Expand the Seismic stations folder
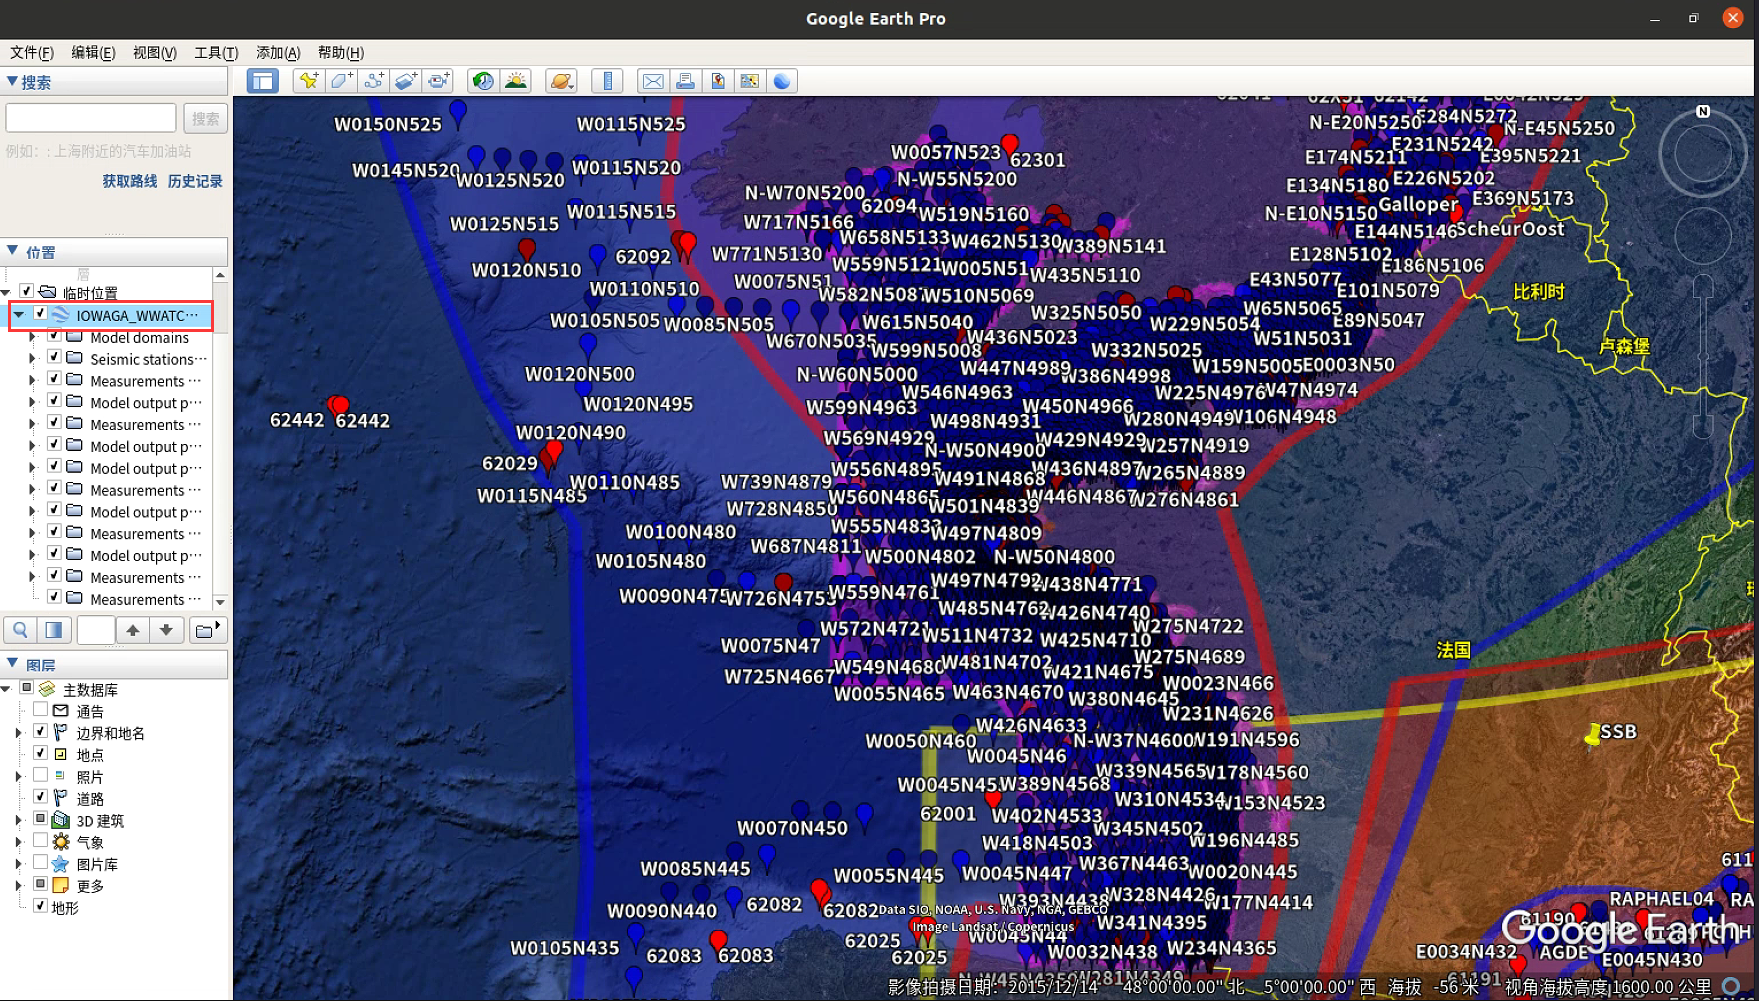The width and height of the screenshot is (1759, 1001). (32, 358)
